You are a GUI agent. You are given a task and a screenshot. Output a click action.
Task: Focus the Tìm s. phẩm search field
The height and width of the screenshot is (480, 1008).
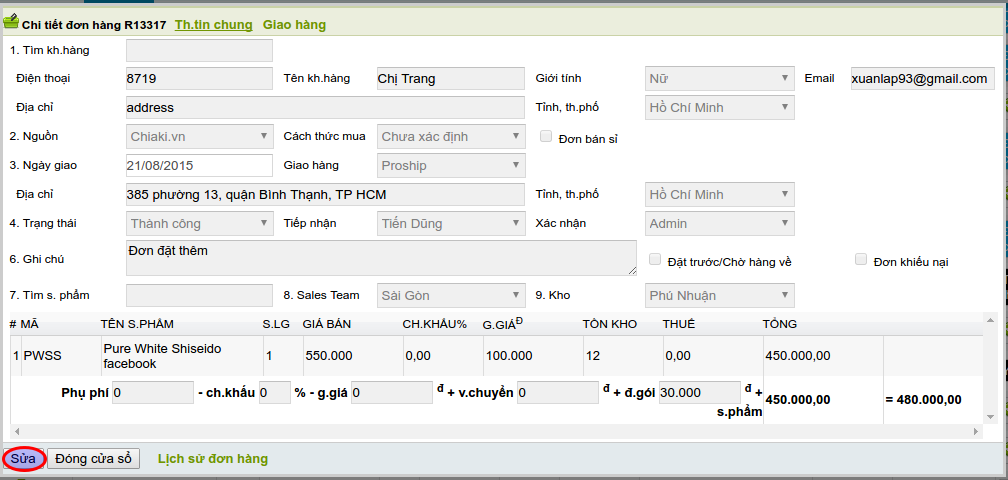[x=199, y=295]
